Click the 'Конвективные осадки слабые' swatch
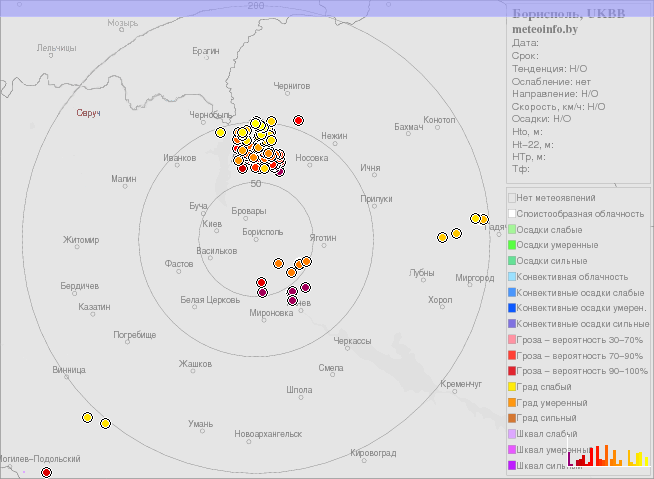Viewport: 654px width, 479px height. [512, 292]
